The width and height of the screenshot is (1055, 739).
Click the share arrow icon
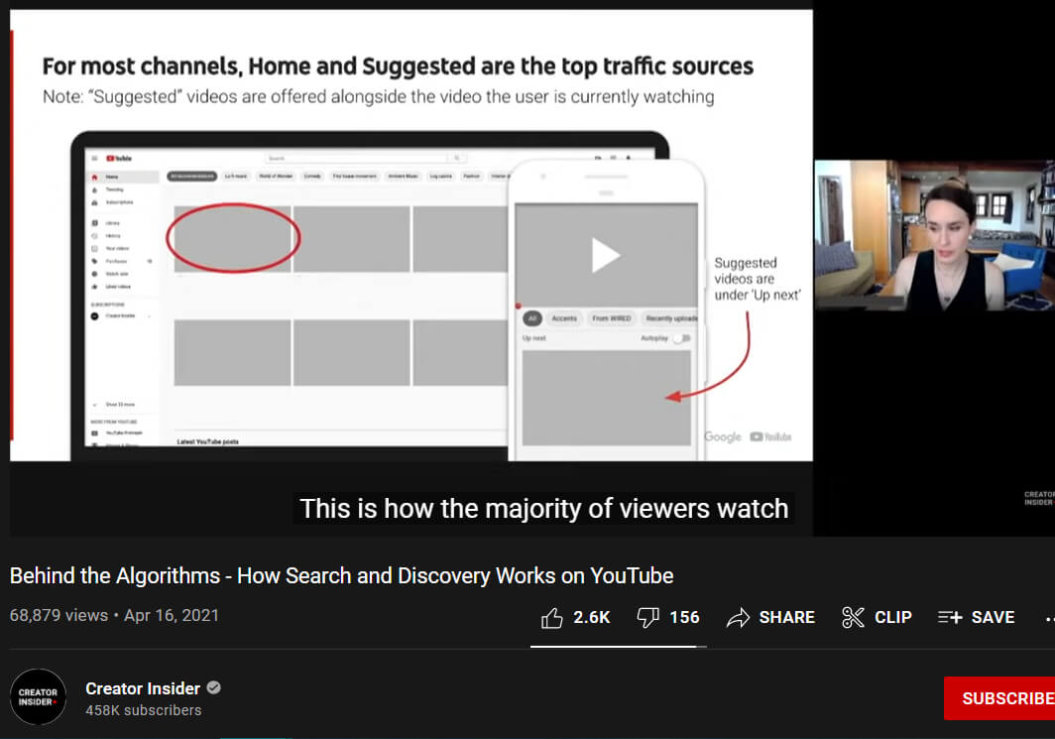738,617
